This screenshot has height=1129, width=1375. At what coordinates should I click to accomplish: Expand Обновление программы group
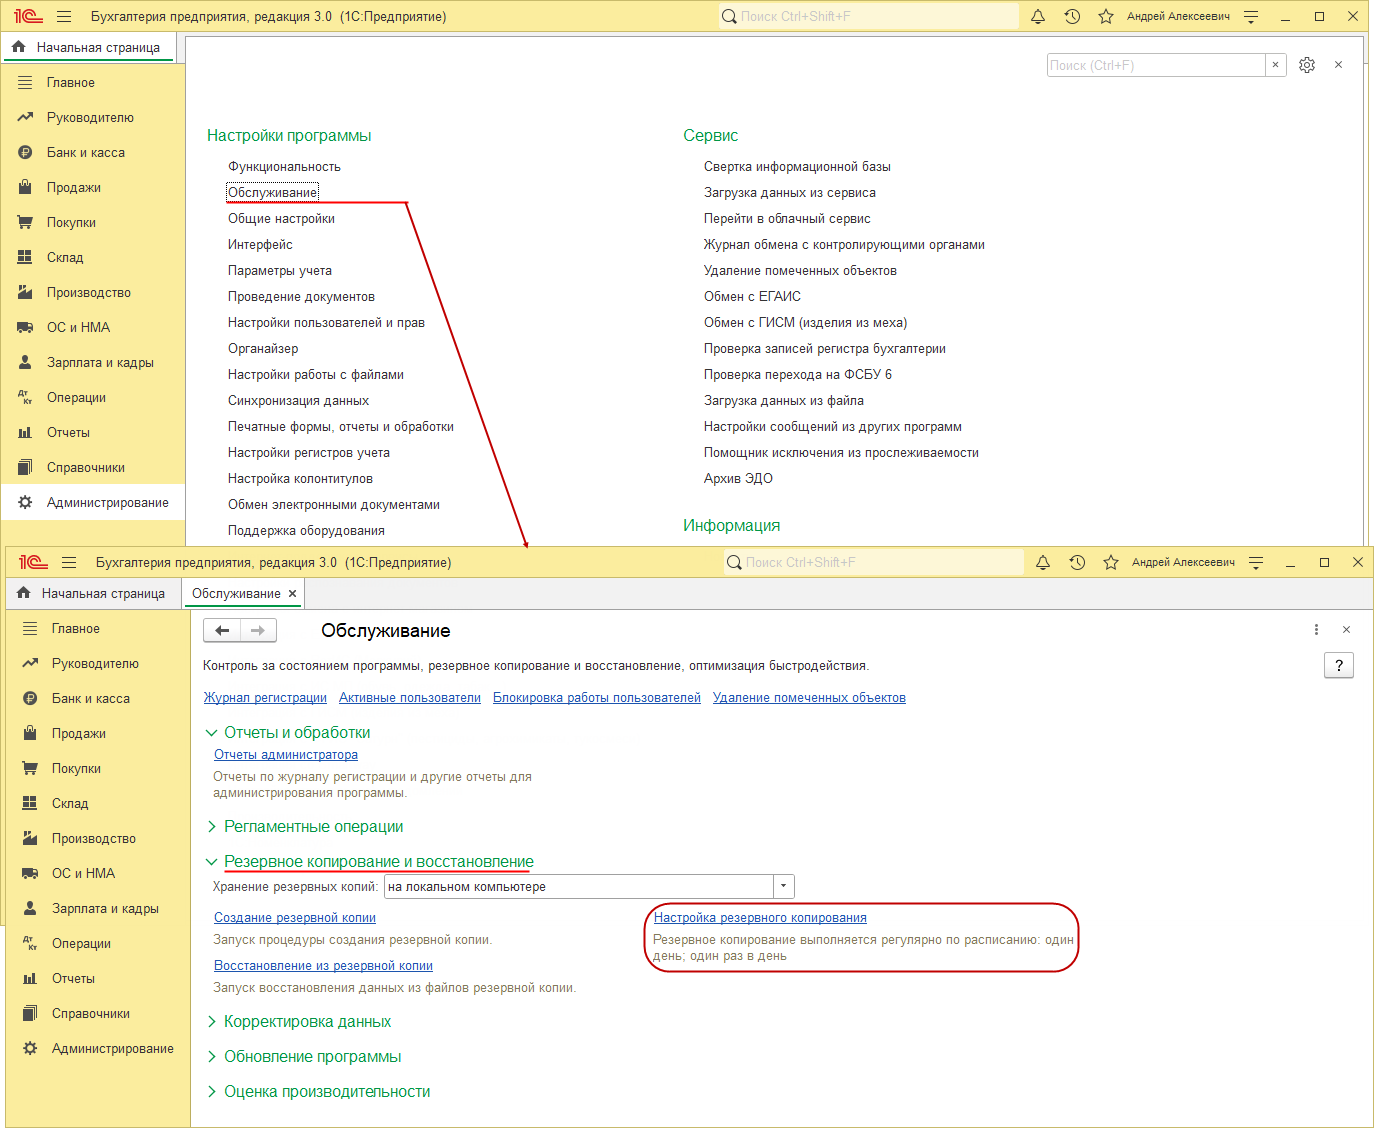(x=211, y=1057)
